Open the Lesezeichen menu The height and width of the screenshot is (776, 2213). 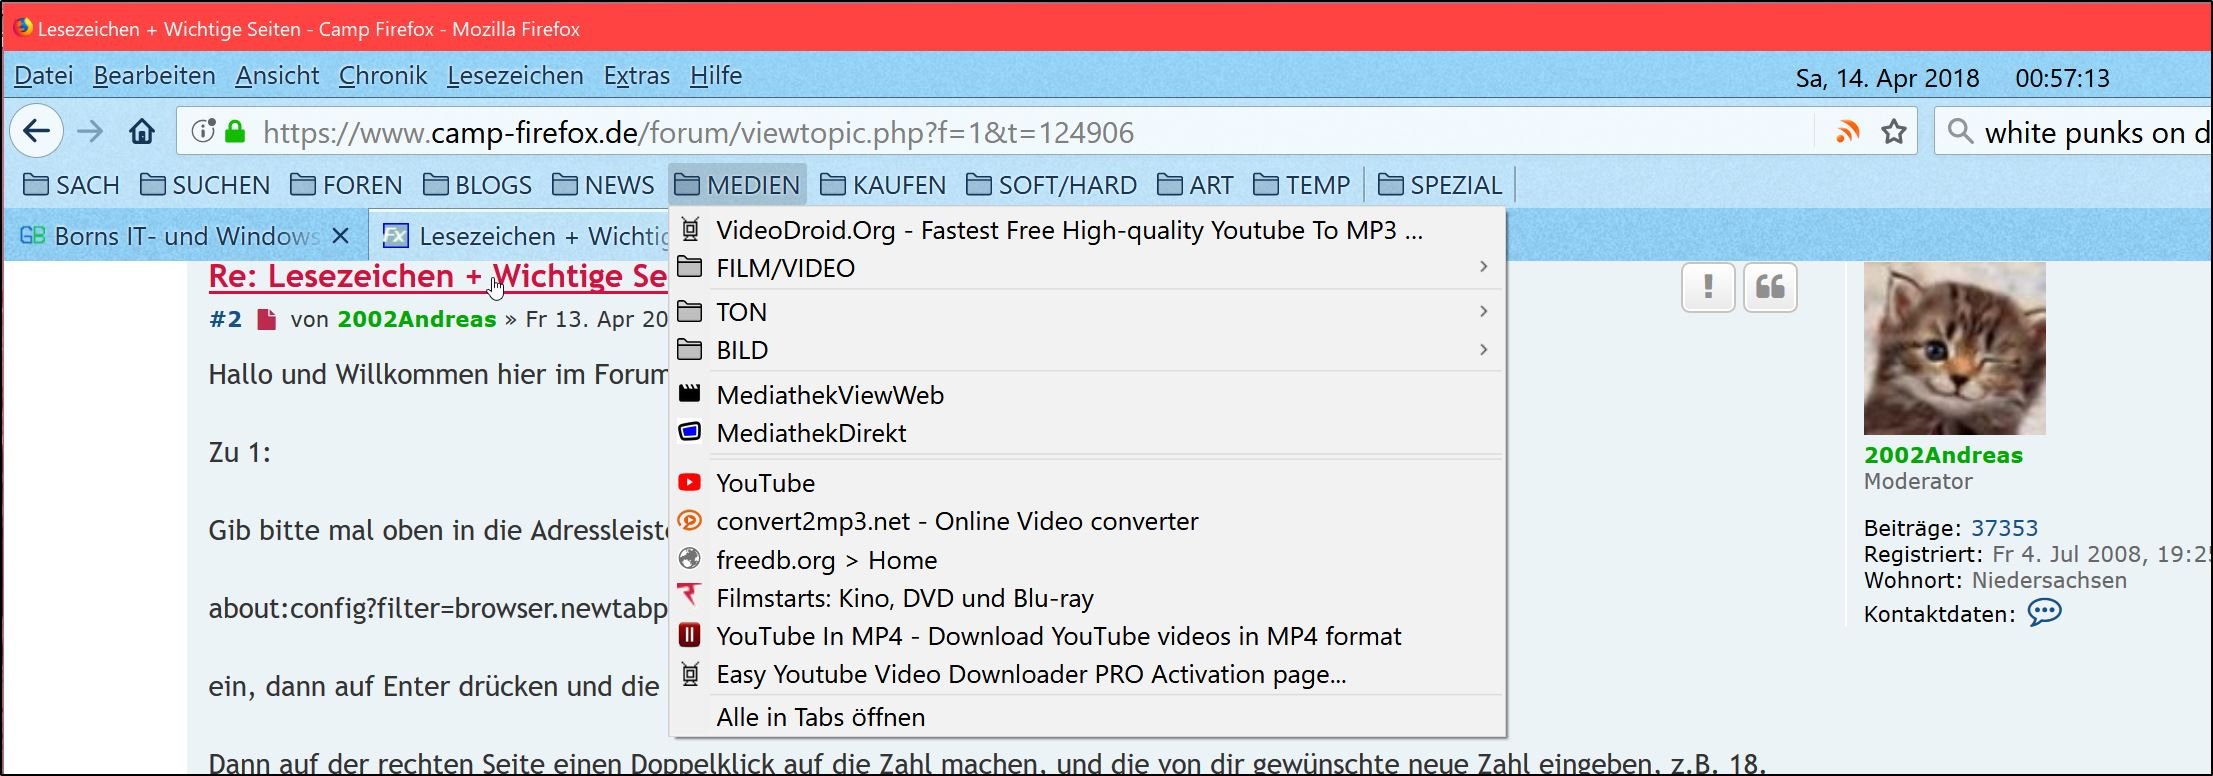point(515,76)
